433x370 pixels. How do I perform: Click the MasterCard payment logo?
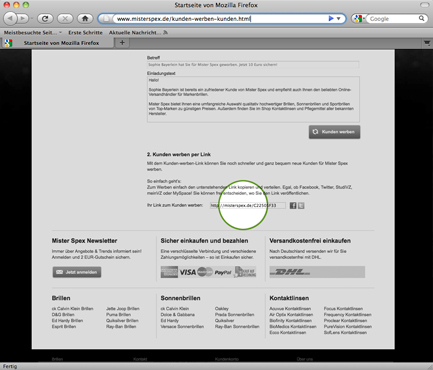point(205,272)
